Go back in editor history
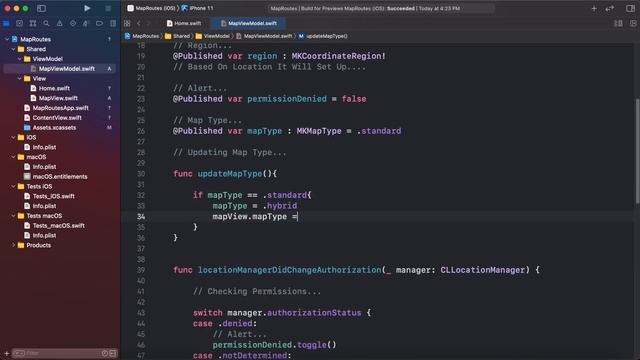640x360 pixels. click(139, 23)
